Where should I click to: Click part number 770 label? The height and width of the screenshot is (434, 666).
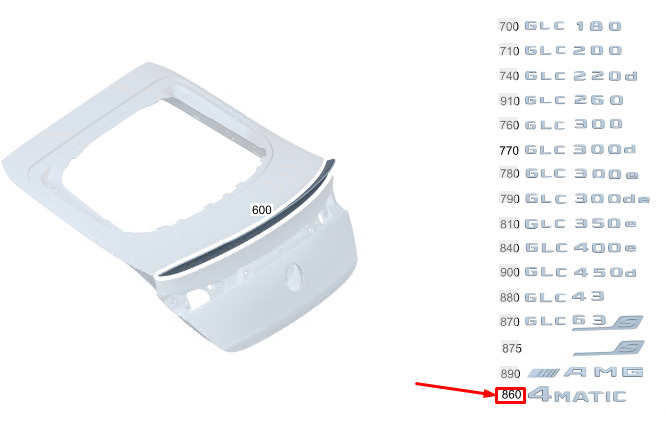click(509, 150)
